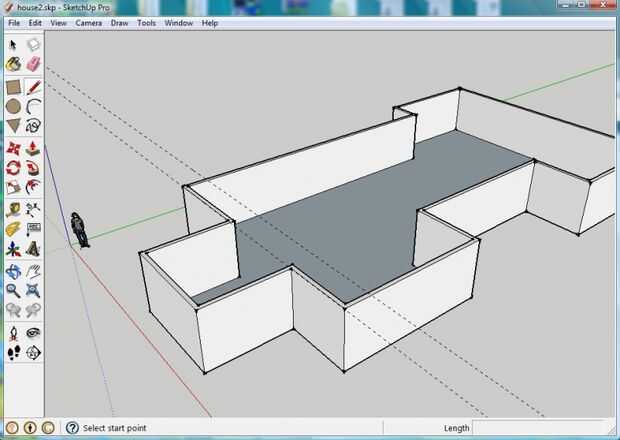
Task: Activate the Dimension tool
Action: tap(33, 210)
